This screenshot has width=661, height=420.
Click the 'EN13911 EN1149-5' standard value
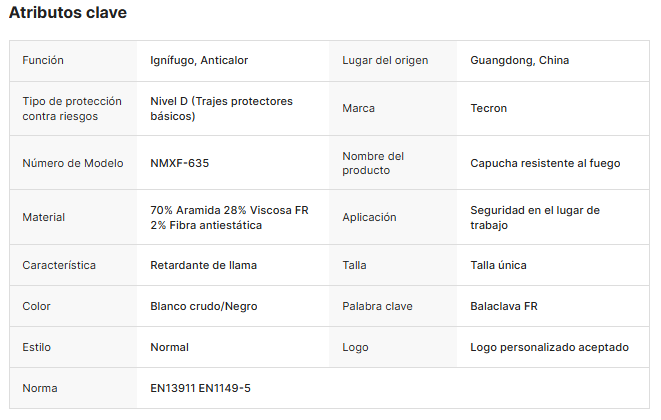point(200,388)
